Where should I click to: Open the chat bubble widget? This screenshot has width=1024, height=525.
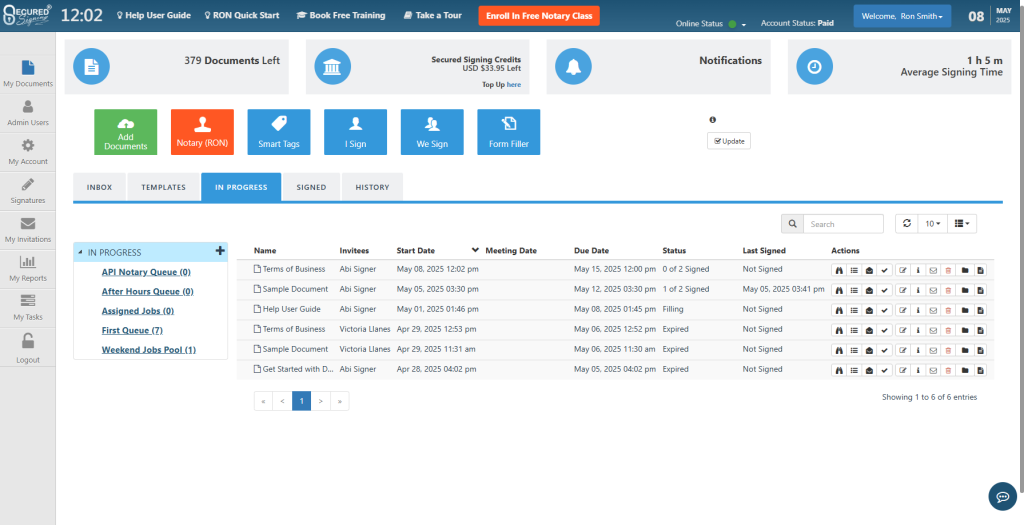pyautogui.click(x=1002, y=497)
